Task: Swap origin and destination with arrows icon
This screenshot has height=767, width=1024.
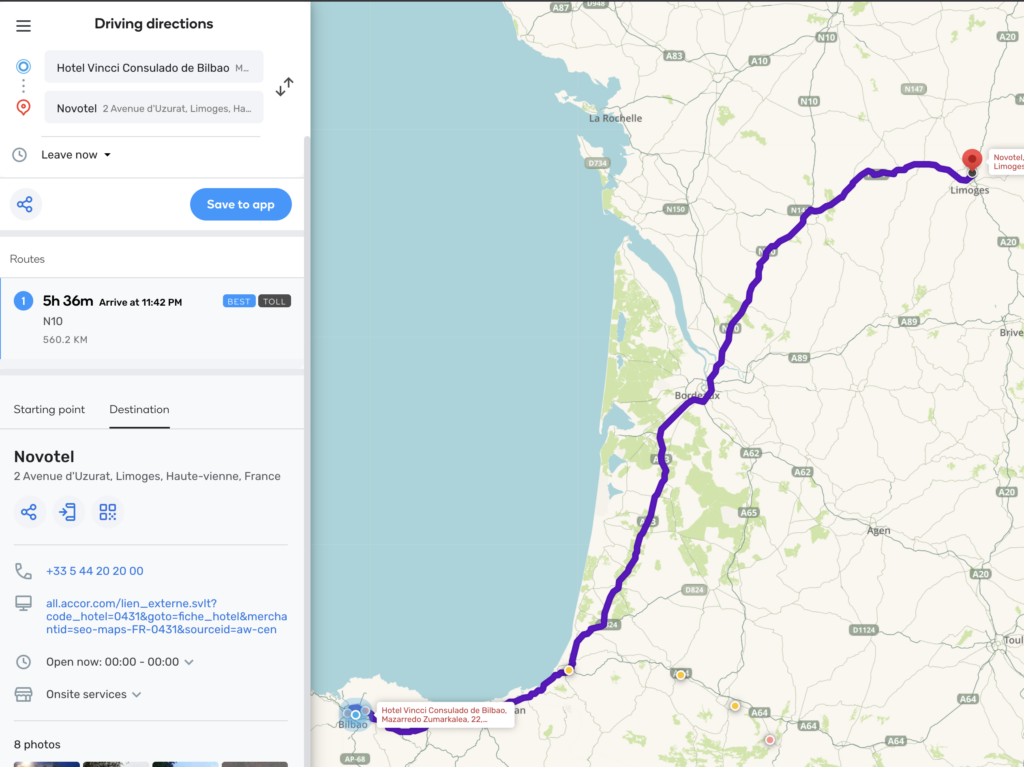Action: tap(285, 87)
